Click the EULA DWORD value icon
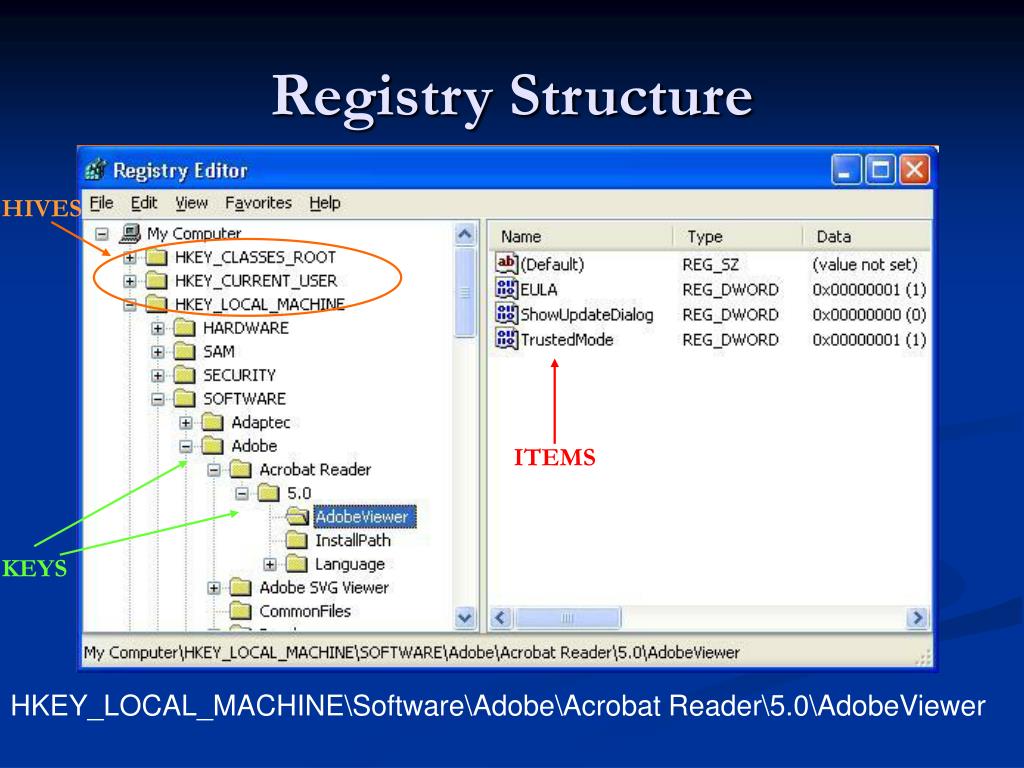The width and height of the screenshot is (1024, 768). click(x=507, y=289)
